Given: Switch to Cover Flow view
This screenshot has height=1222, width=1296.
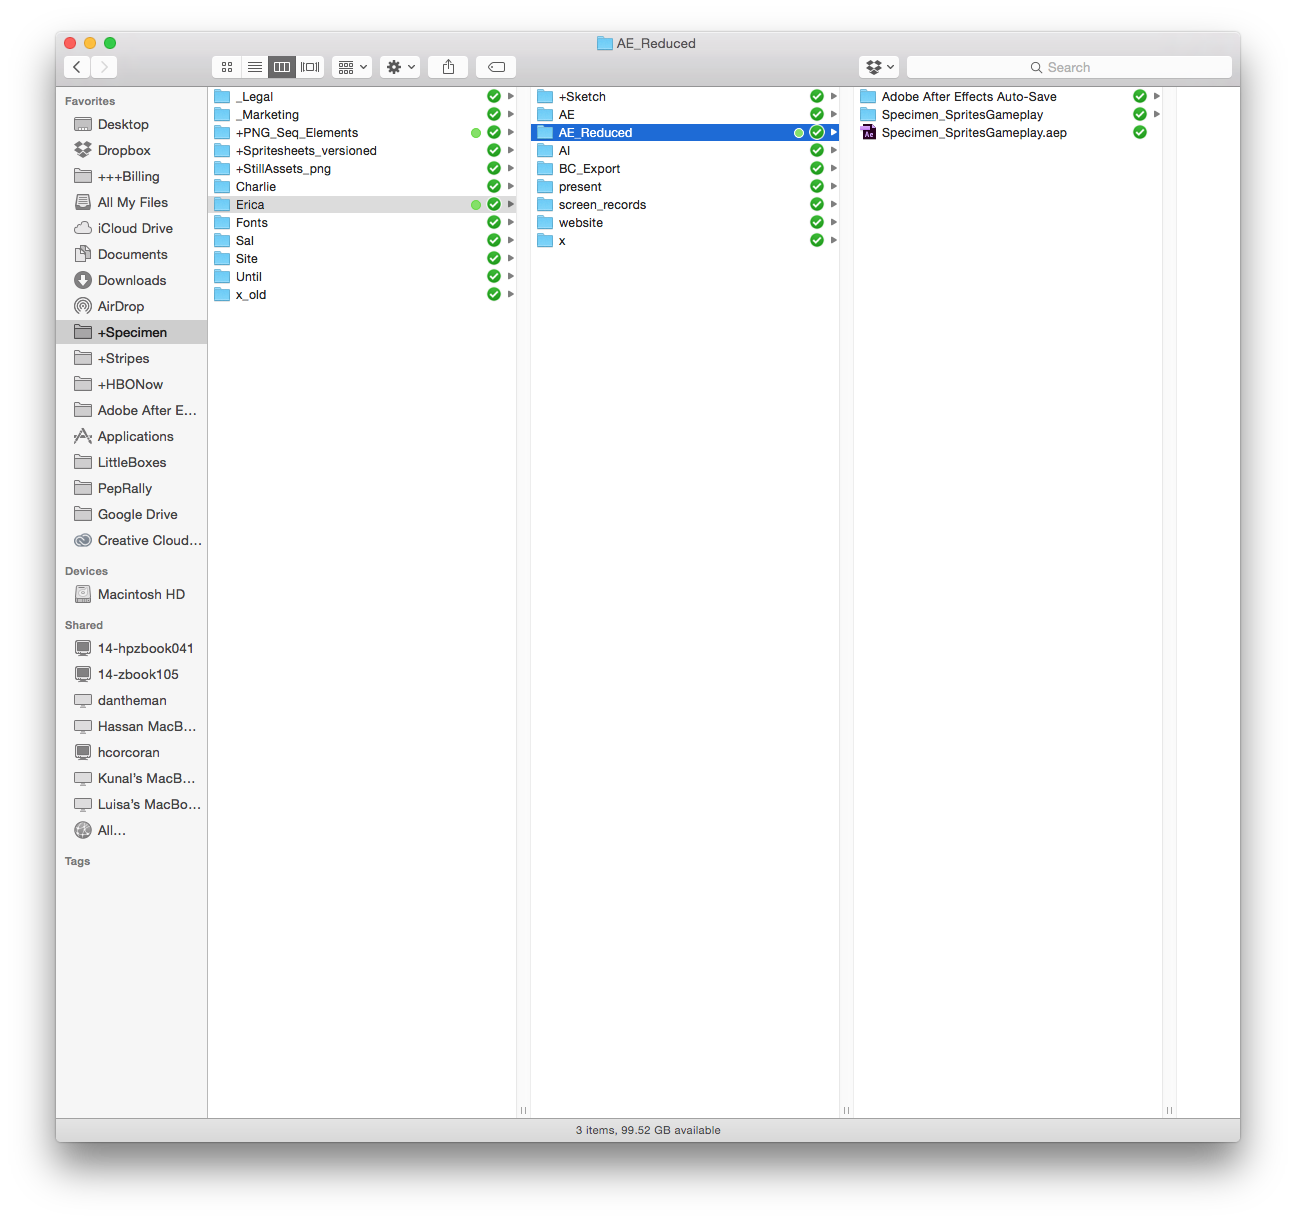Looking at the screenshot, I should tap(310, 67).
